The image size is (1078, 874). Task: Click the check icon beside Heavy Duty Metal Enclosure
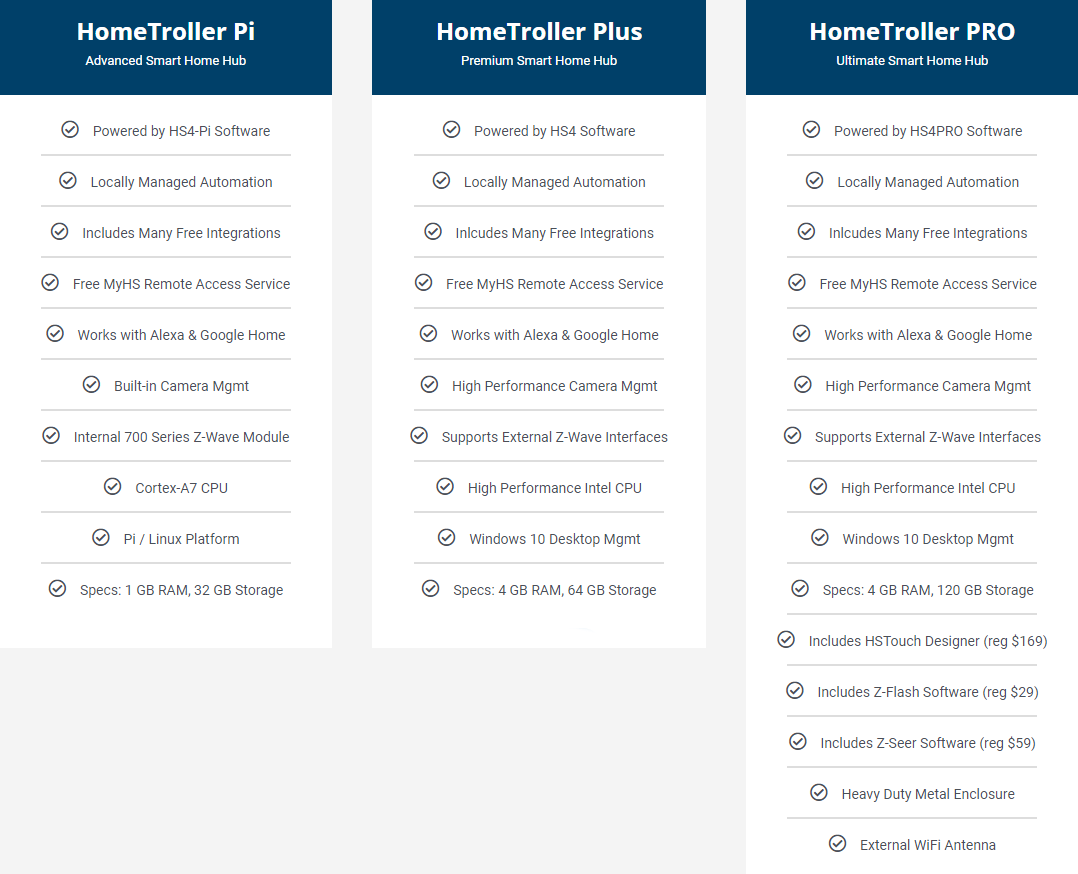tap(819, 792)
